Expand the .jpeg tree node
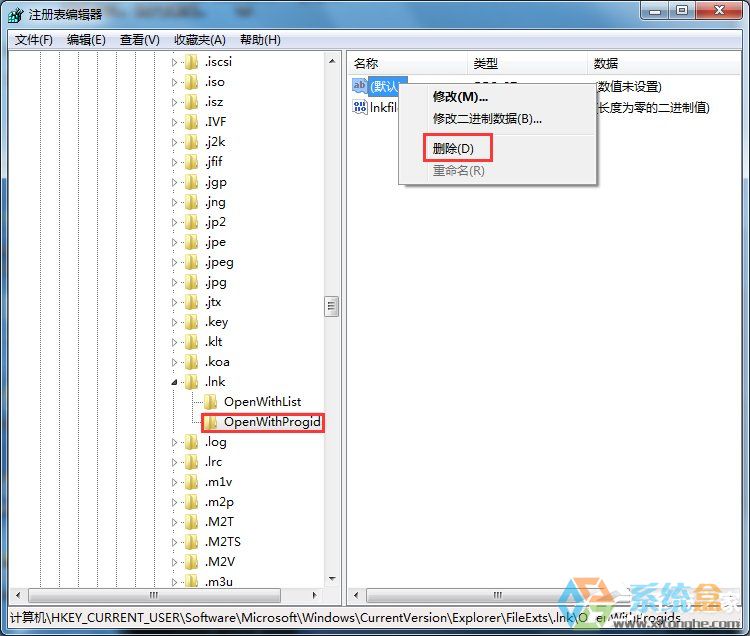Image resolution: width=750 pixels, height=636 pixels. (x=174, y=262)
